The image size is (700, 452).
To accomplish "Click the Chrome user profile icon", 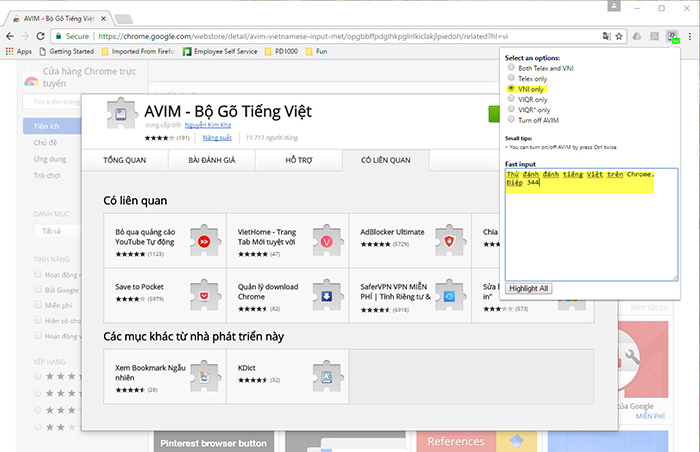I will pyautogui.click(x=614, y=6).
